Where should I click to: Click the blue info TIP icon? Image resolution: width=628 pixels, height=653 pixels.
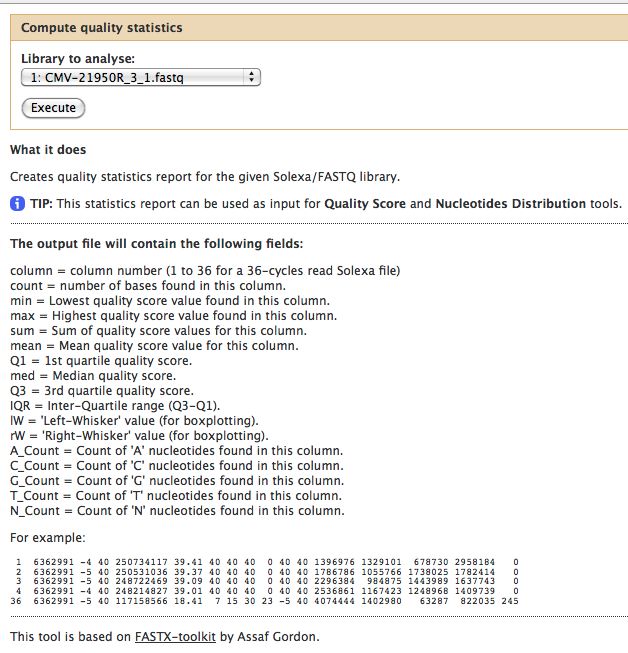(17, 204)
